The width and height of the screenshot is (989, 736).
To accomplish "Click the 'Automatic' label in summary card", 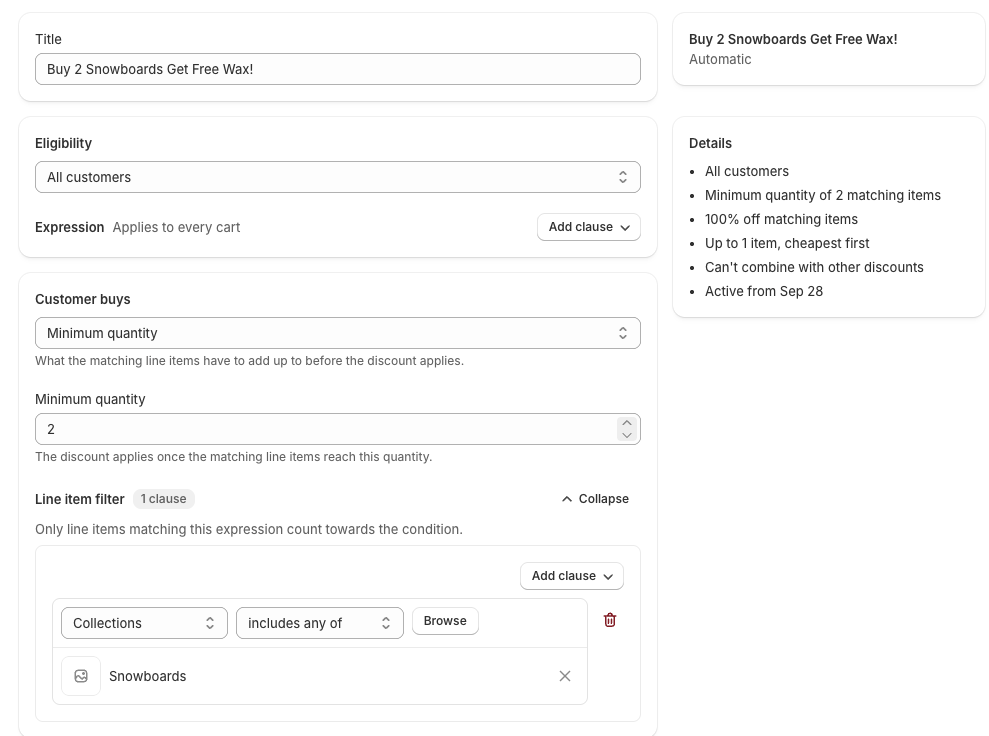I will (x=720, y=59).
